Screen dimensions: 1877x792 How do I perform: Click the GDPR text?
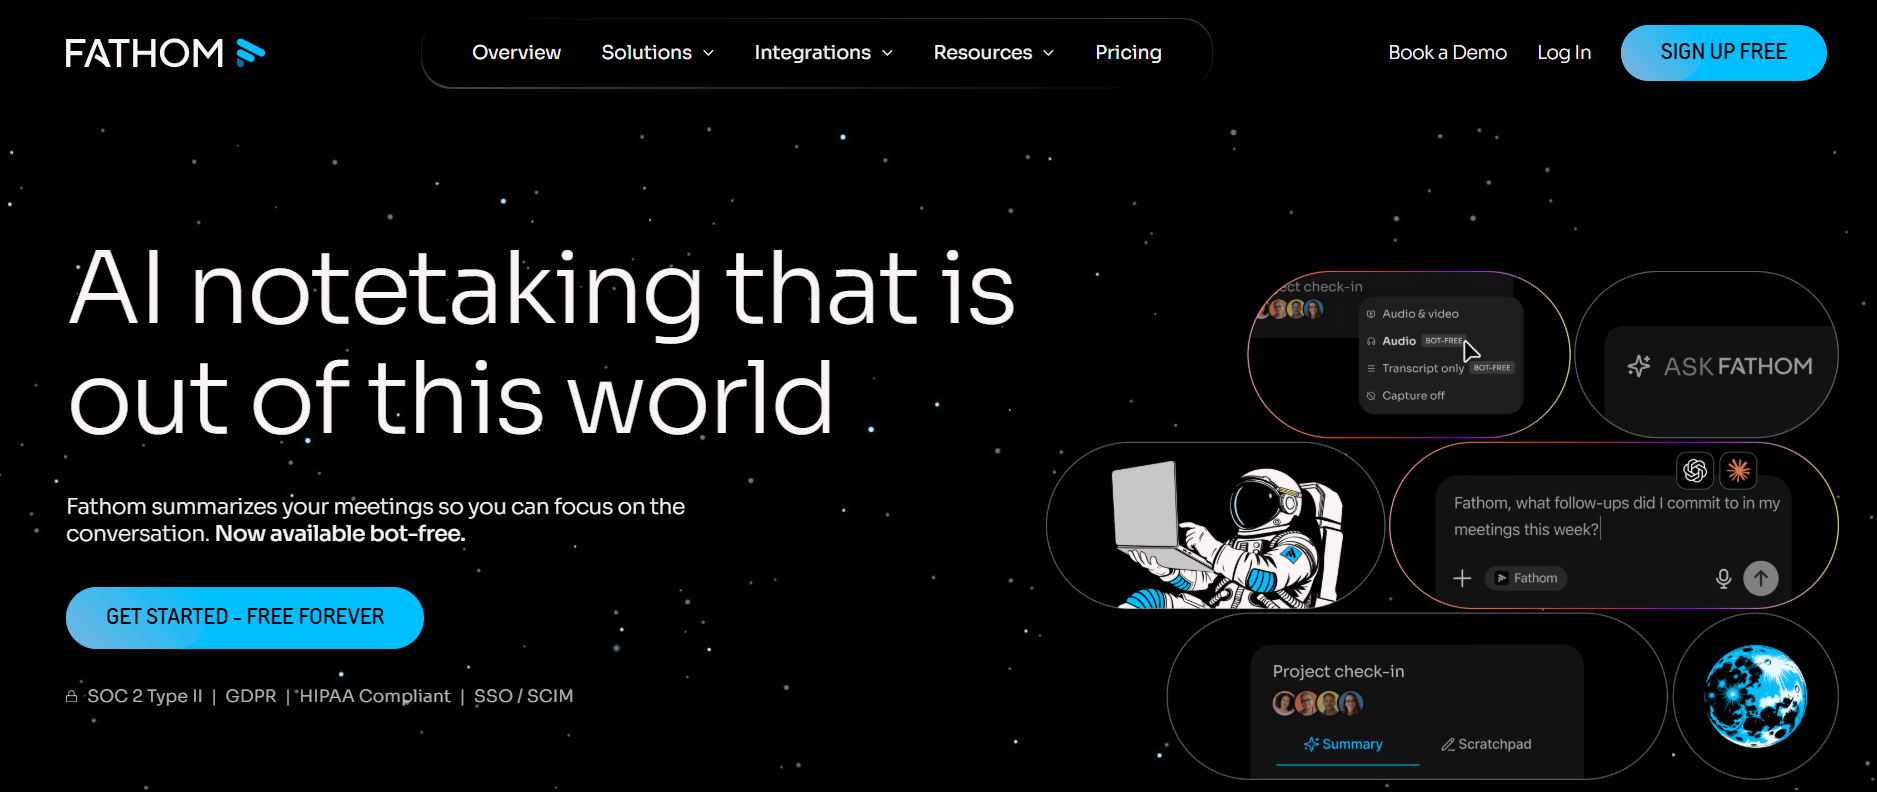[x=251, y=696]
